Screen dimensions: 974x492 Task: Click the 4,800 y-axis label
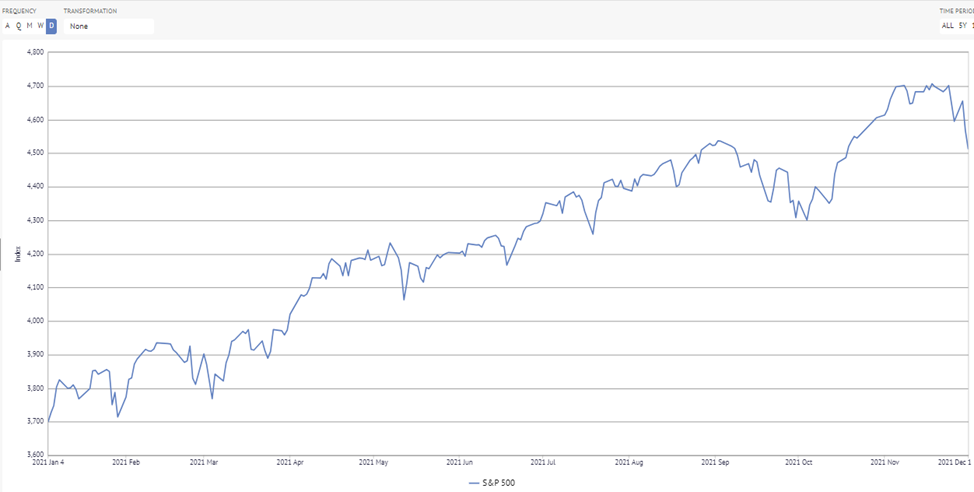(35, 52)
